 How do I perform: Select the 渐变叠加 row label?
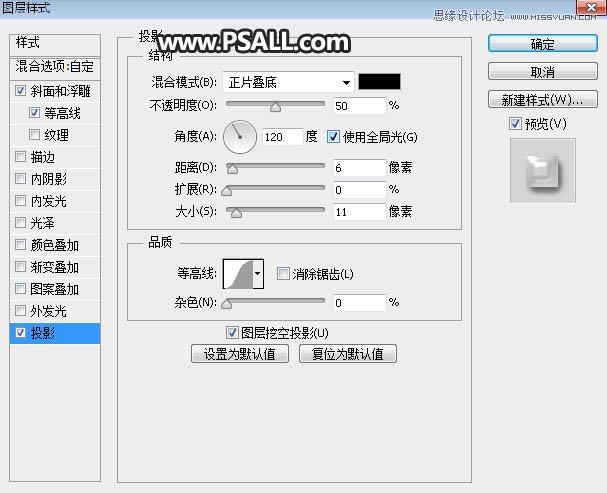pos(55,267)
